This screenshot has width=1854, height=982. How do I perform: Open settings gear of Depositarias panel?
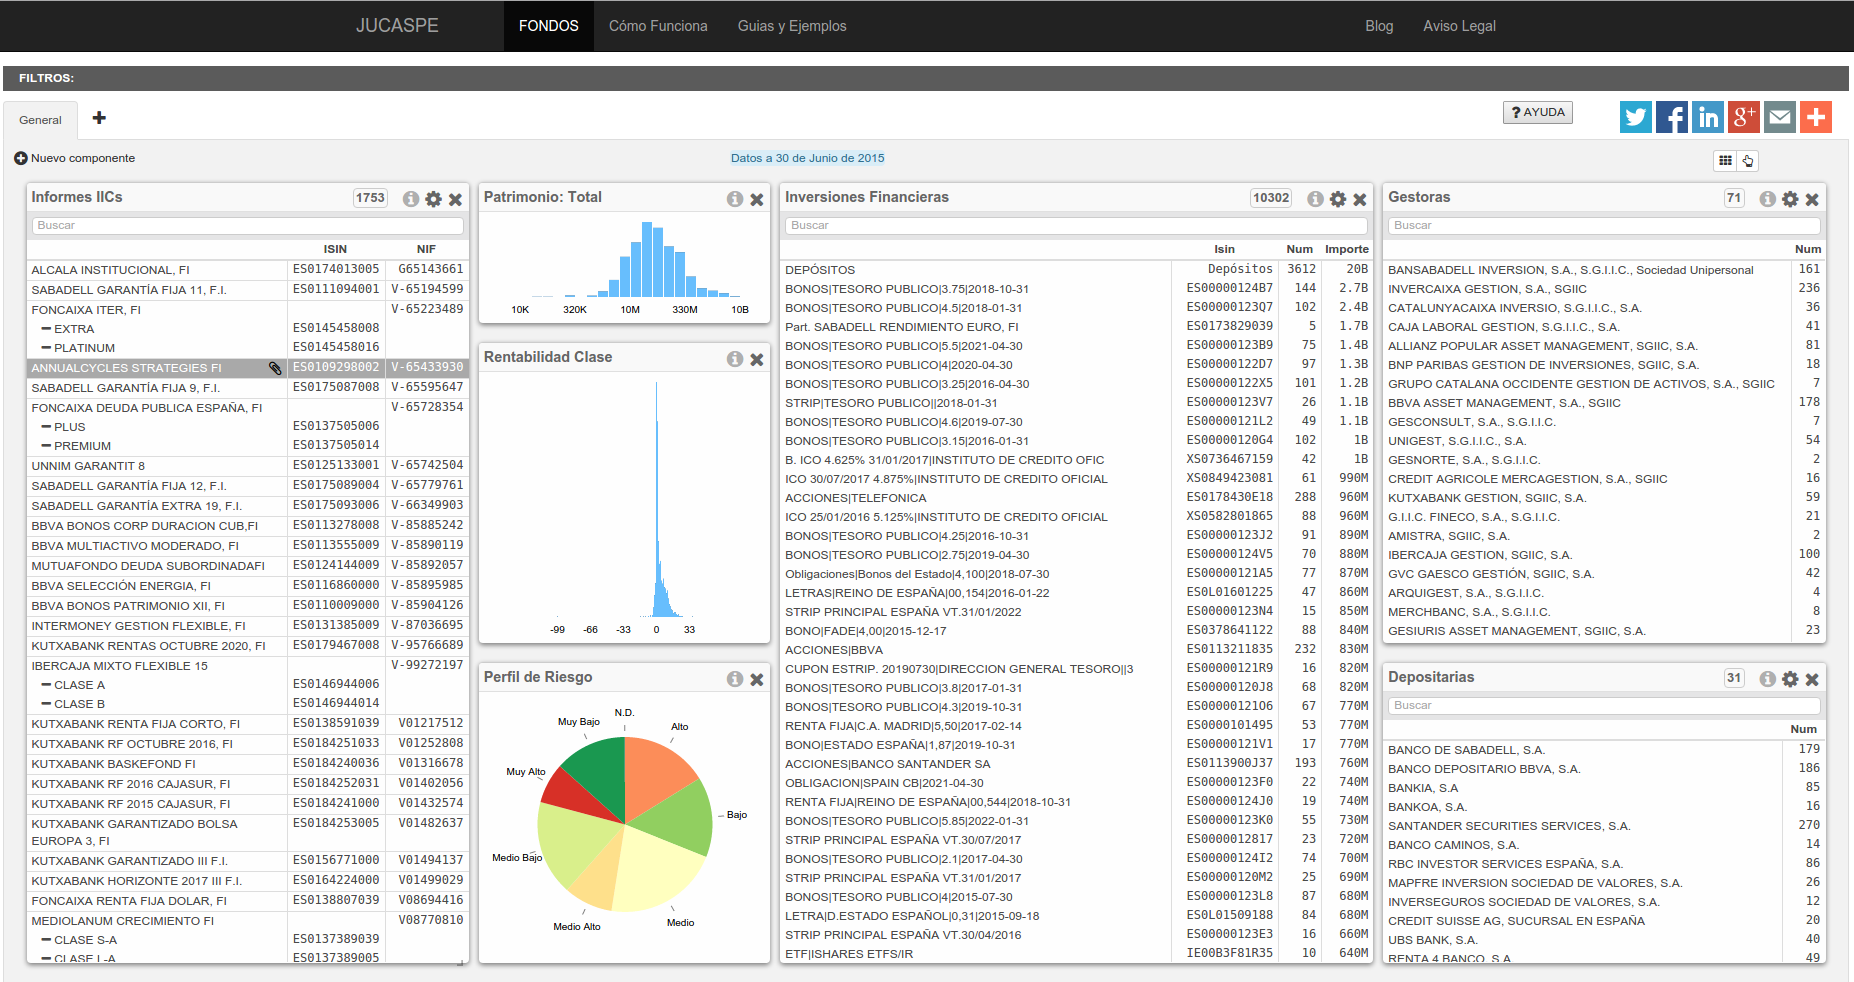click(x=1790, y=679)
